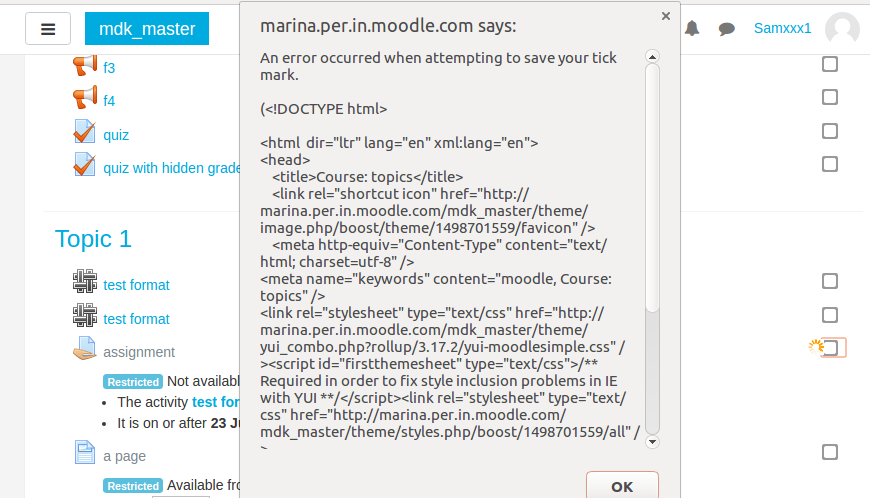870x498 pixels.
Task: Open the quiz with hidden grade link
Action: [171, 168]
